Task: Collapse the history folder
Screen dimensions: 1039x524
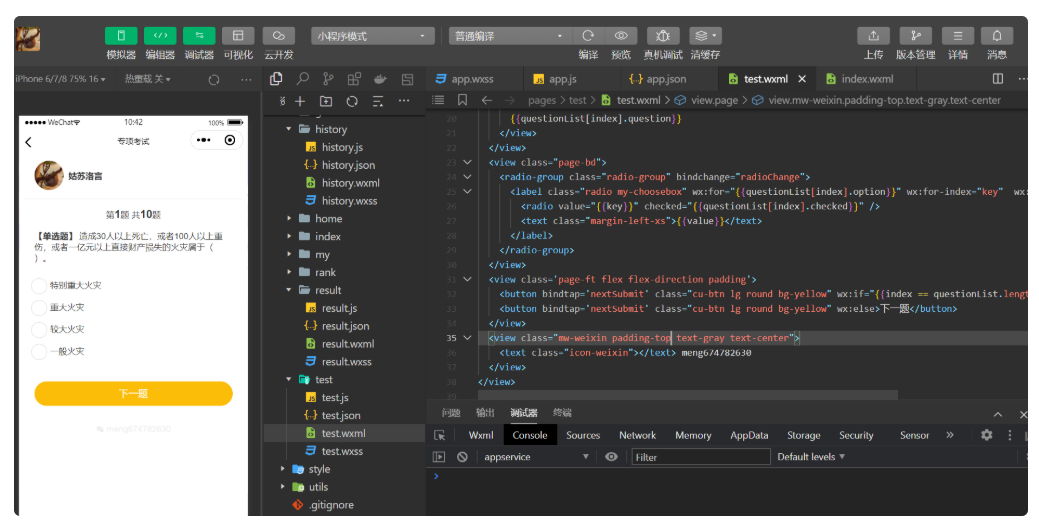Action: [288, 129]
